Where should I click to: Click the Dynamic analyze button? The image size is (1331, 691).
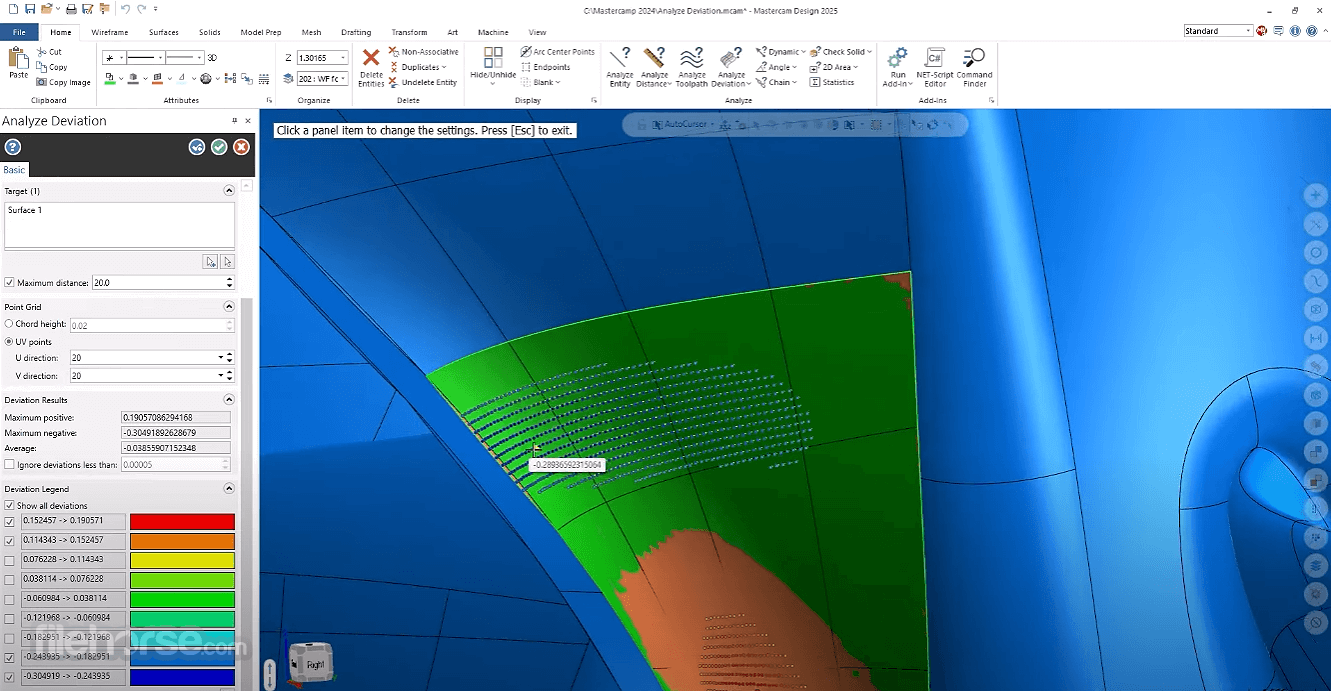(780, 51)
